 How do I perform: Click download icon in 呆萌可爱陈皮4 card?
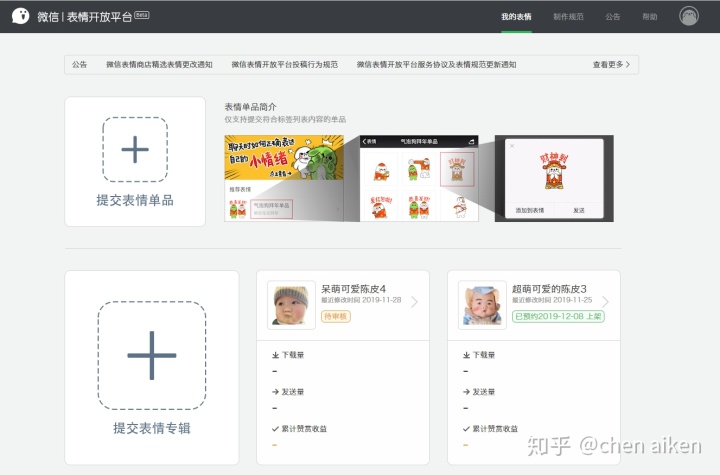pyautogui.click(x=276, y=355)
